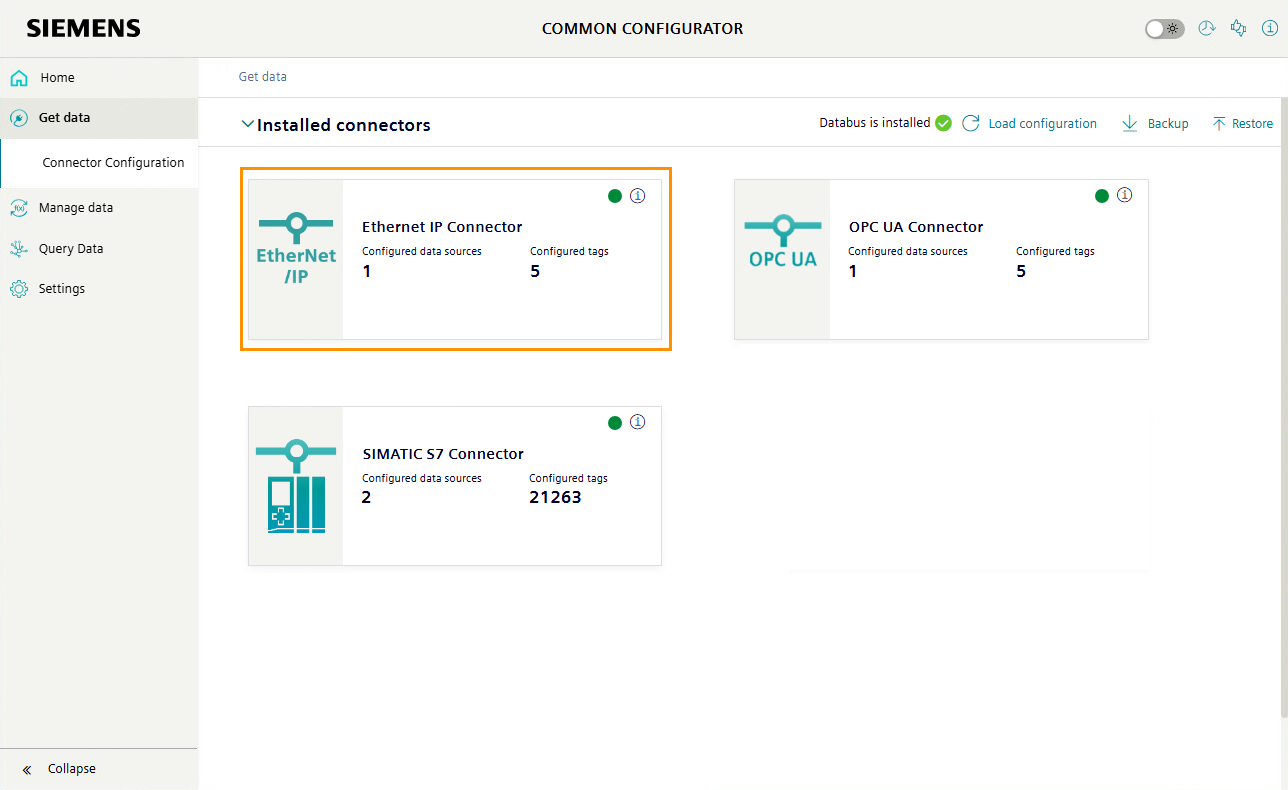Click Load configuration button
Viewport: 1288px width, 790px height.
click(x=1030, y=124)
